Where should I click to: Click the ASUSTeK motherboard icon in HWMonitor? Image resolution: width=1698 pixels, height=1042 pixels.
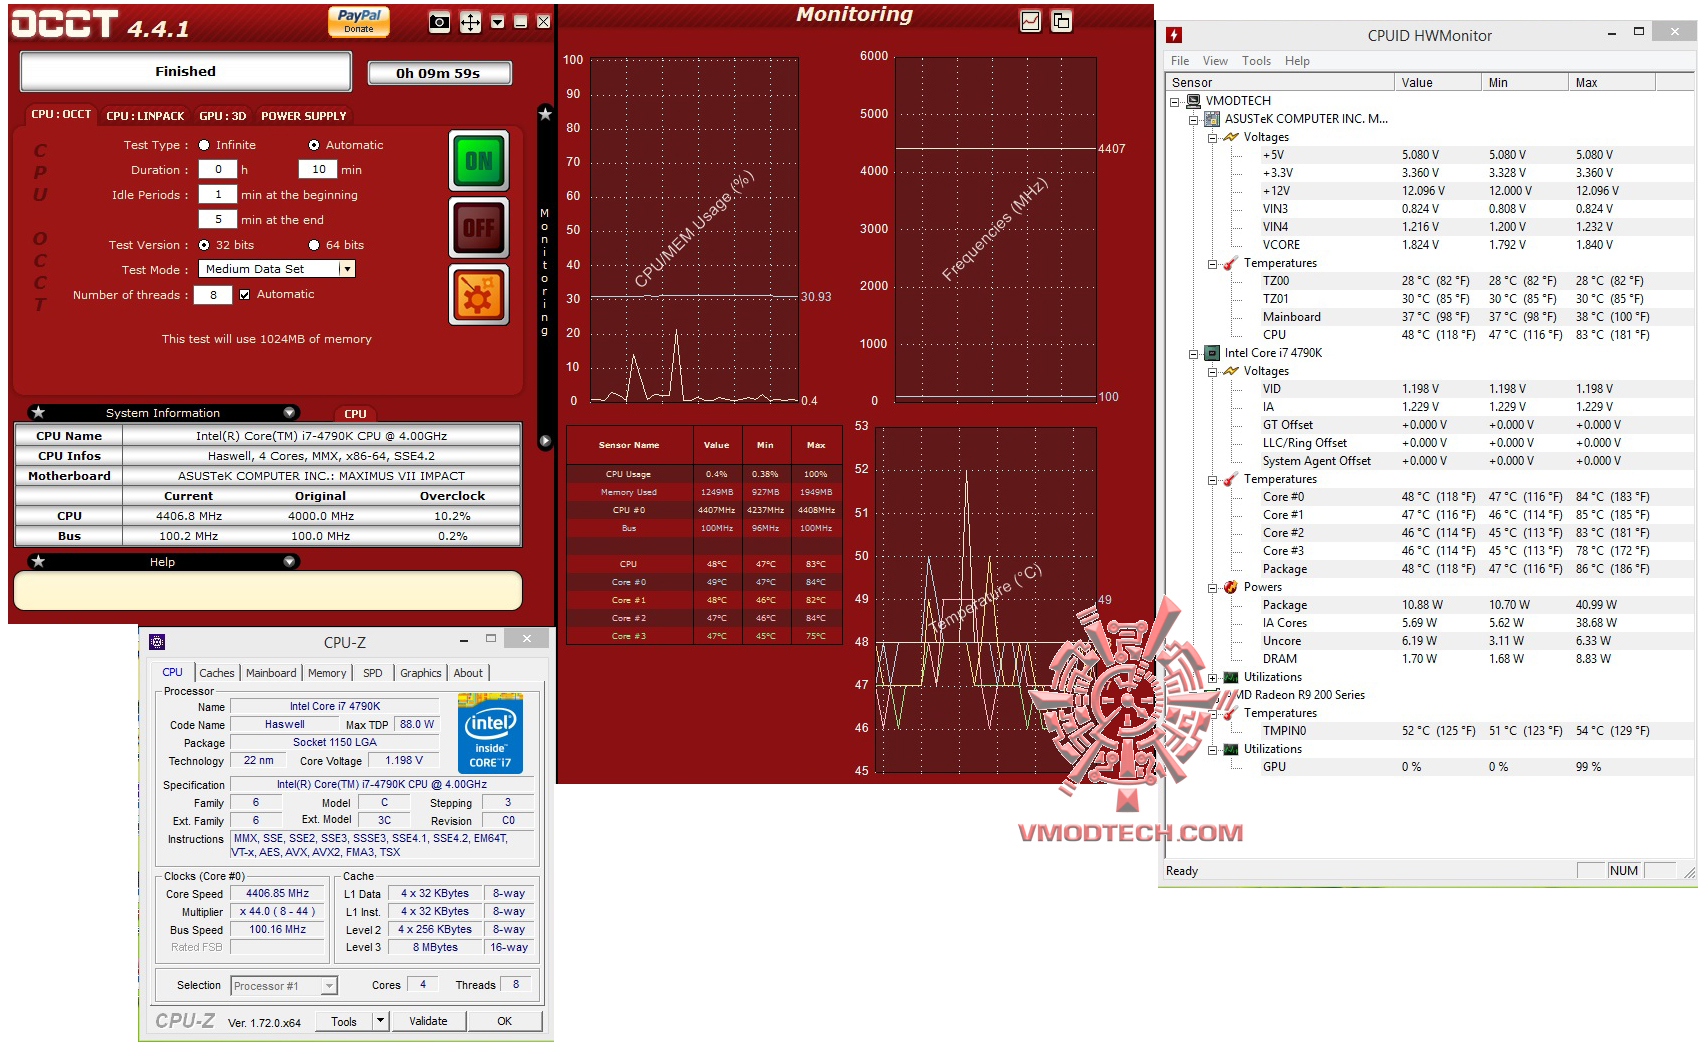click(x=1212, y=119)
